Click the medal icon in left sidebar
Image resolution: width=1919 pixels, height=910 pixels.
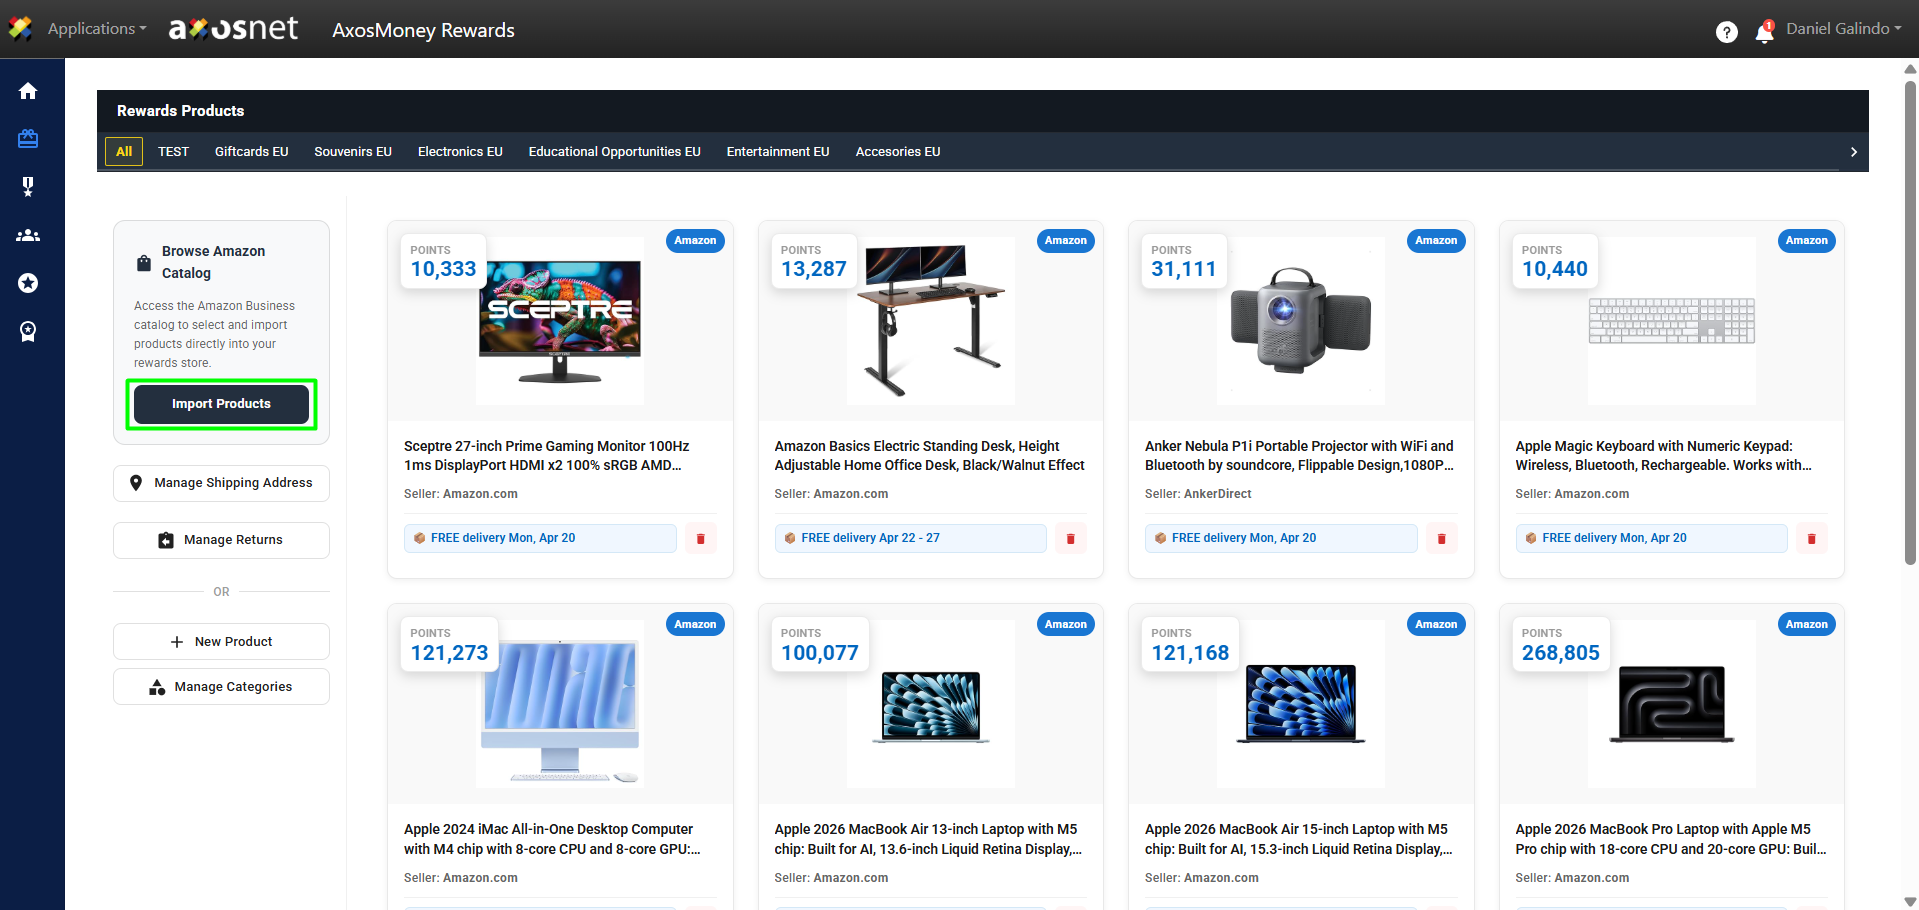pyautogui.click(x=28, y=186)
